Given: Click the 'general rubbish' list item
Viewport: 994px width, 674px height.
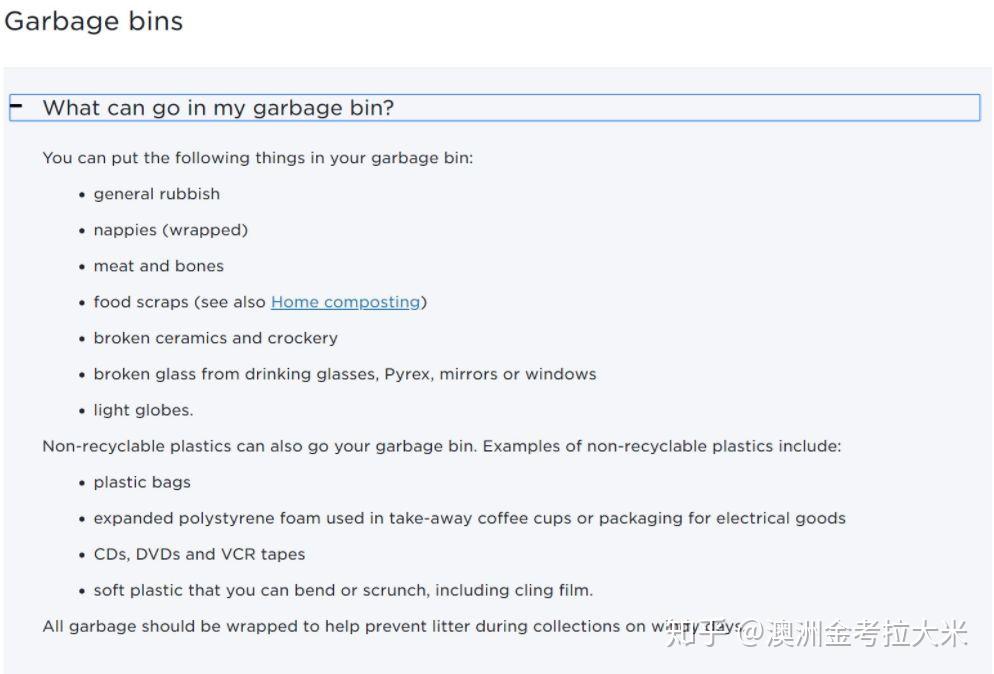Looking at the screenshot, I should 157,194.
